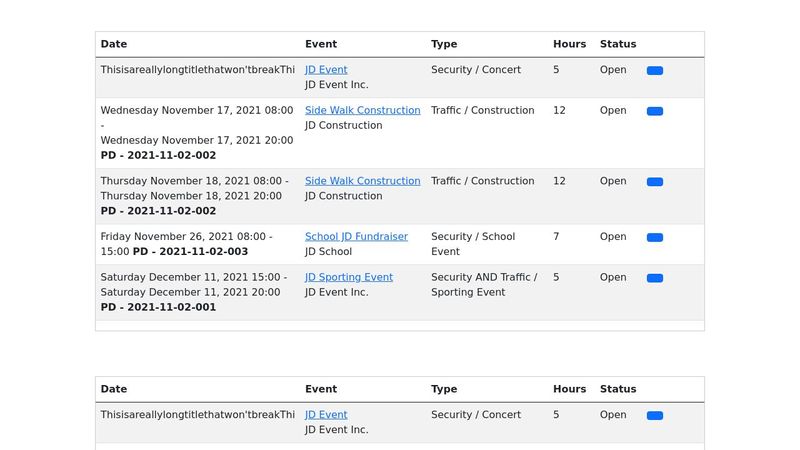This screenshot has width=800, height=450.
Task: Click 'PD - 2021-11-02-001' reference text
Action: coord(158,307)
